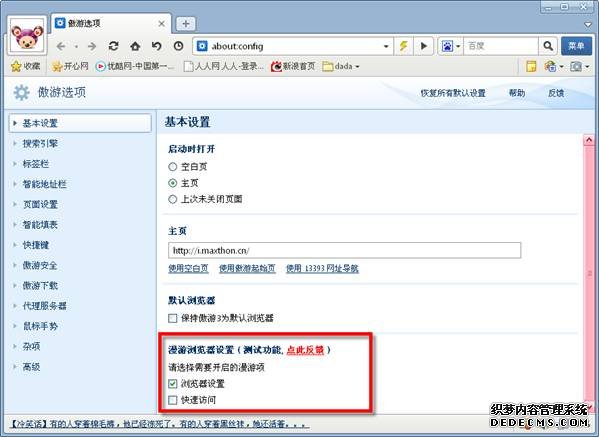Image resolution: width=599 pixels, height=437 pixels.
Task: Open the 新浪首页 bookmark
Action: [293, 66]
